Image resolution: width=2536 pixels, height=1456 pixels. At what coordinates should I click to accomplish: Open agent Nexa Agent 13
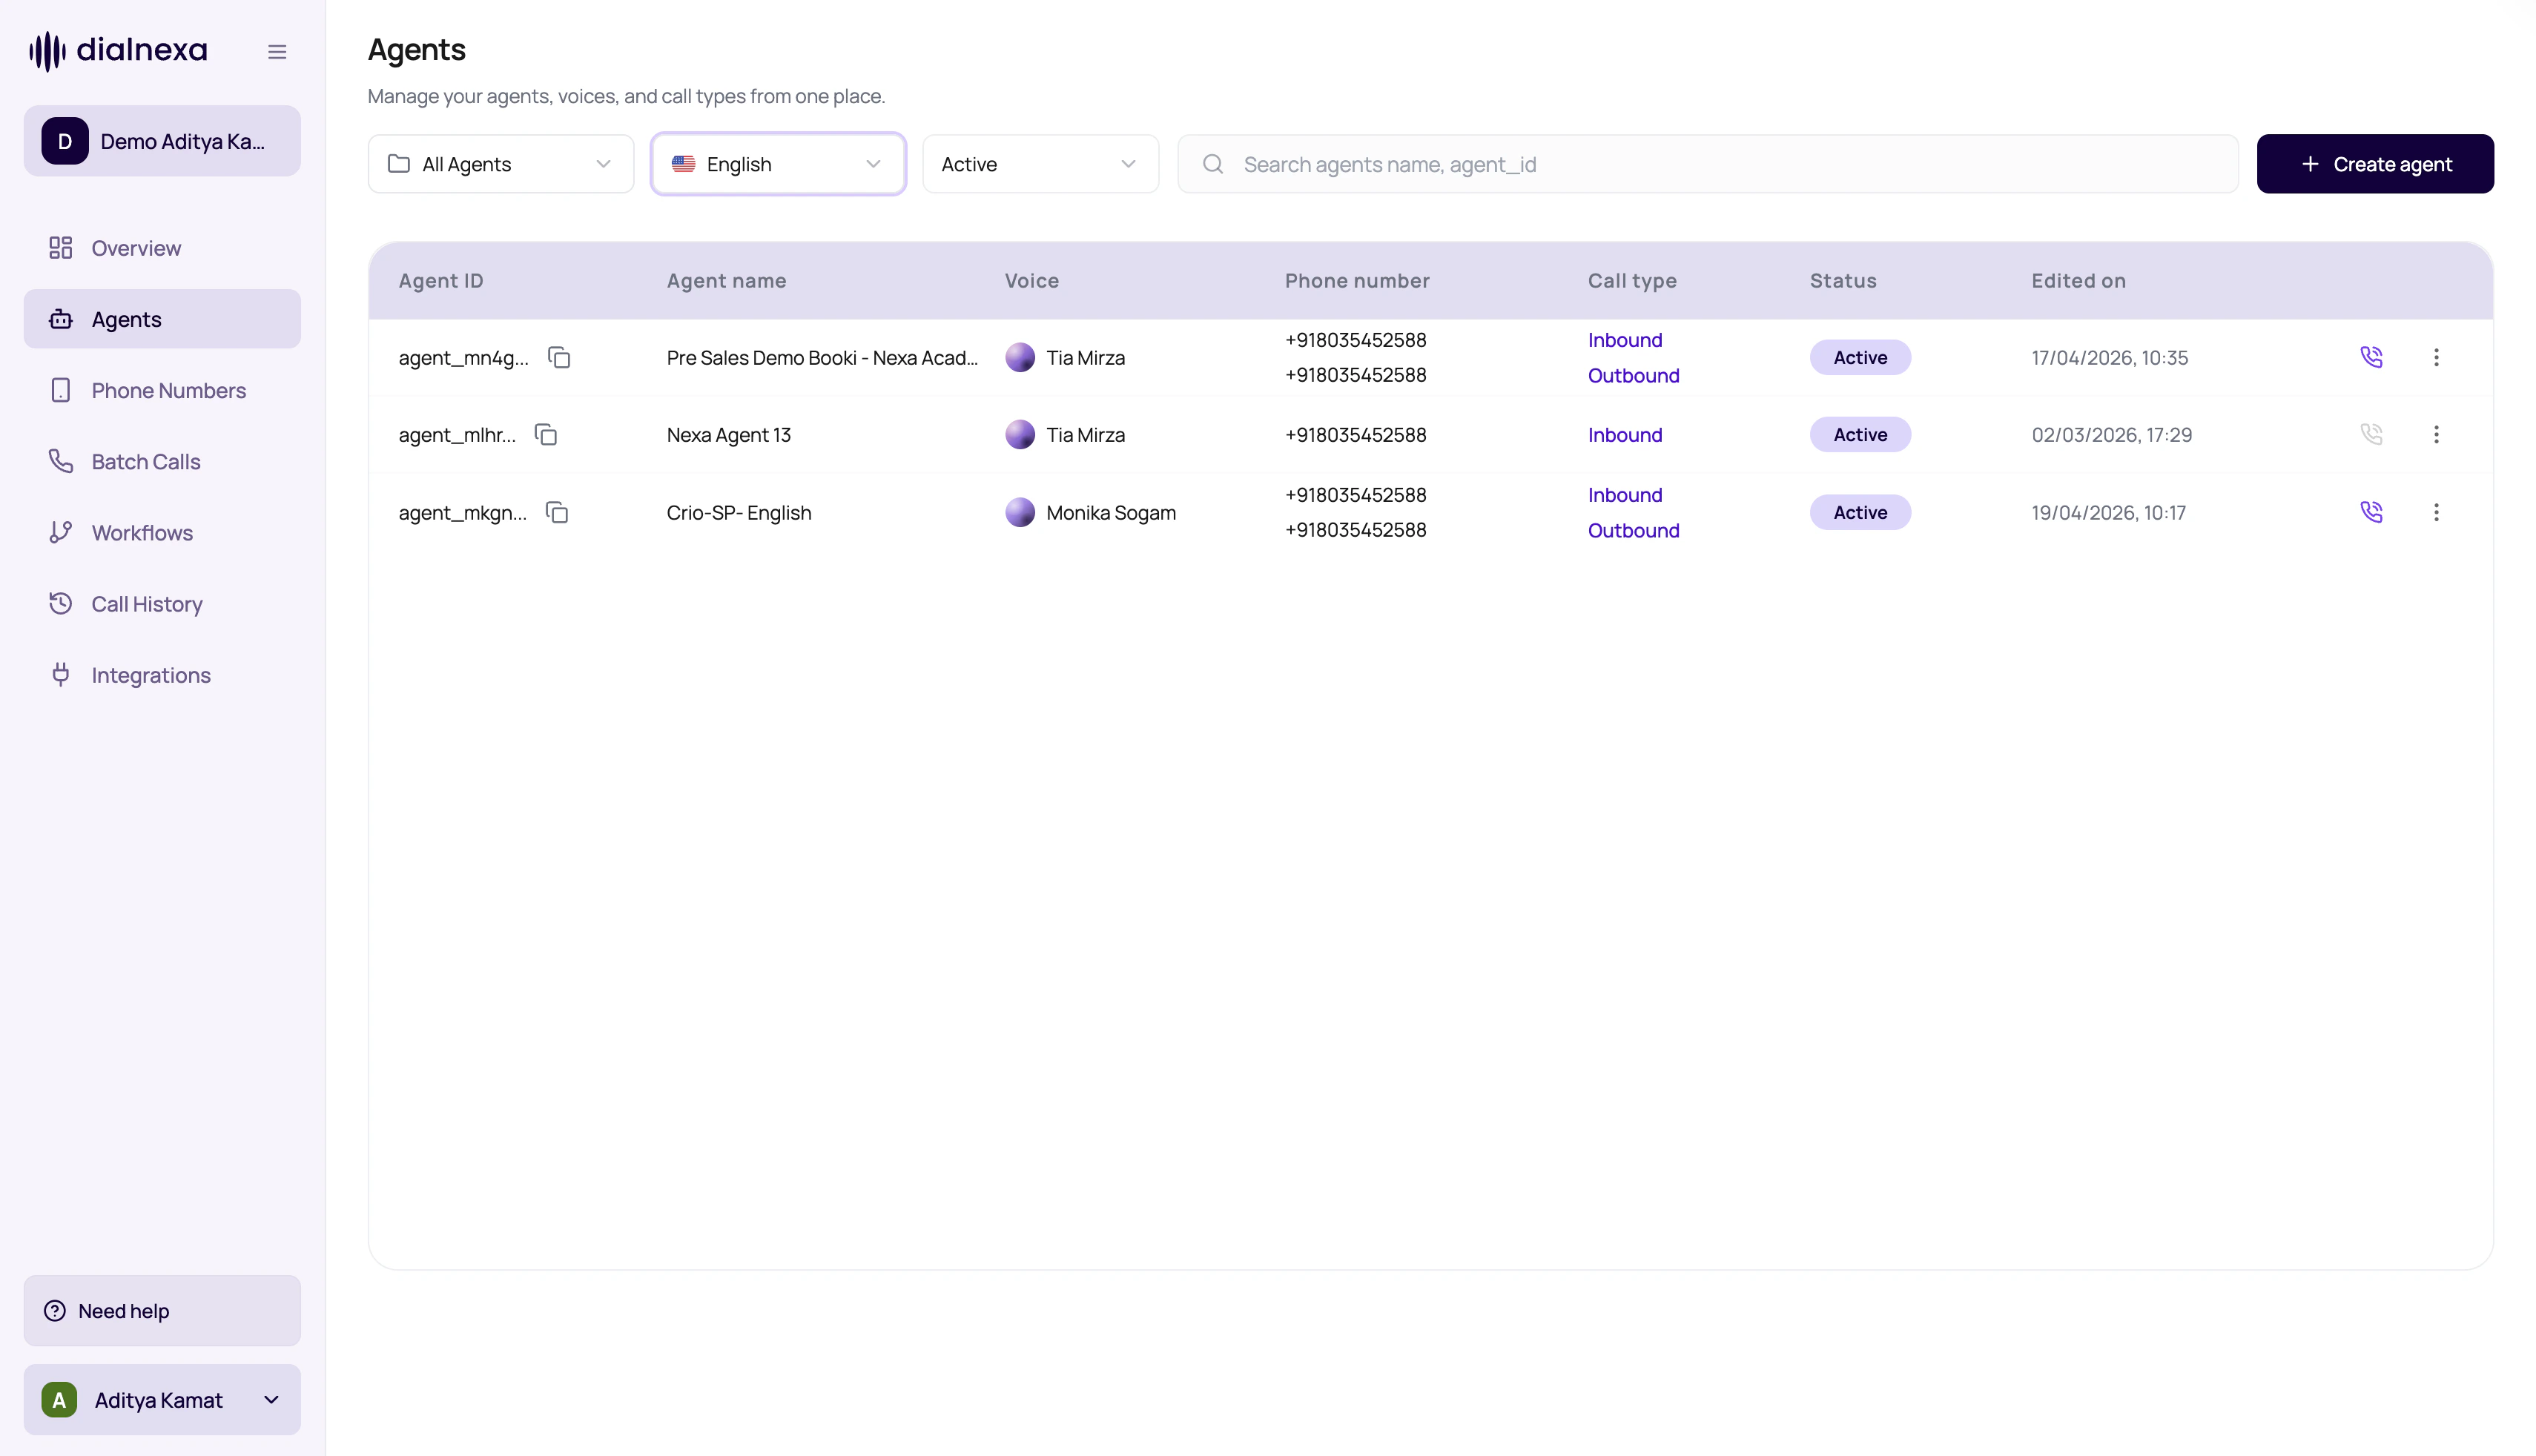click(729, 435)
